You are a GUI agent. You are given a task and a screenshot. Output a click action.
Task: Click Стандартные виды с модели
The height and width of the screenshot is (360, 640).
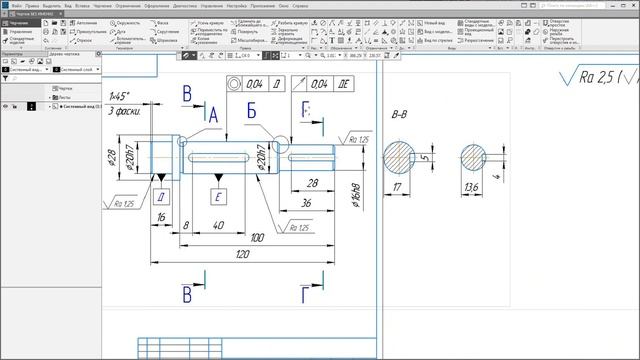(476, 23)
